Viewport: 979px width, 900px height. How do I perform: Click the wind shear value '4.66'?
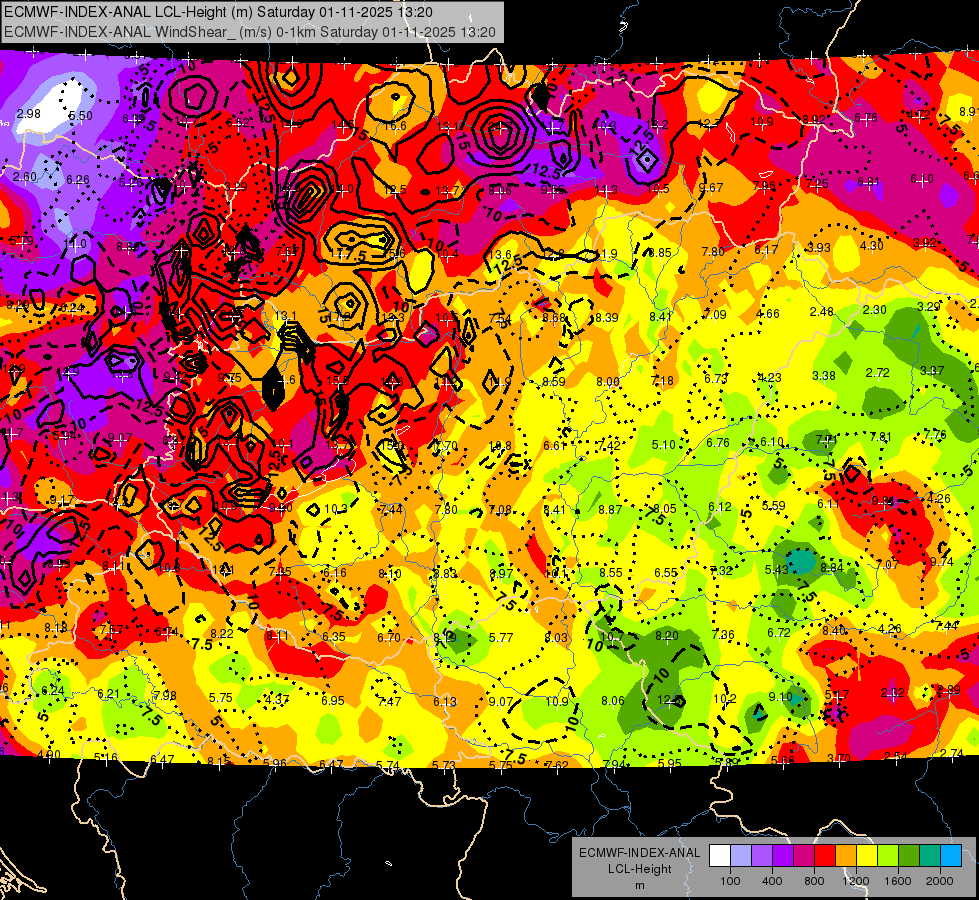(x=767, y=314)
